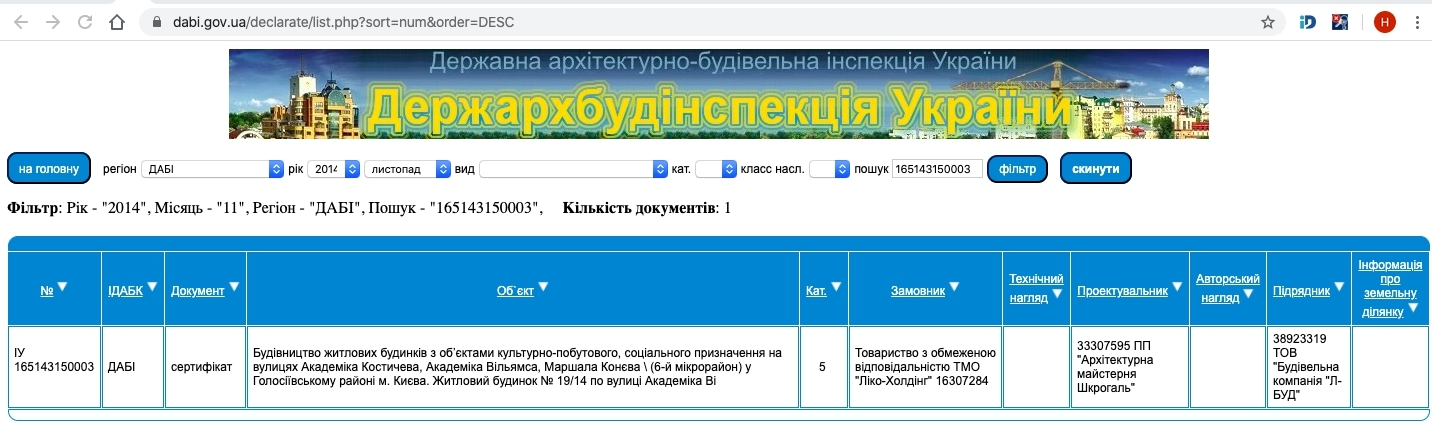This screenshot has height=425, width=1432.
Task: Click the sort arrow beside Кат. header
Action: (836, 287)
